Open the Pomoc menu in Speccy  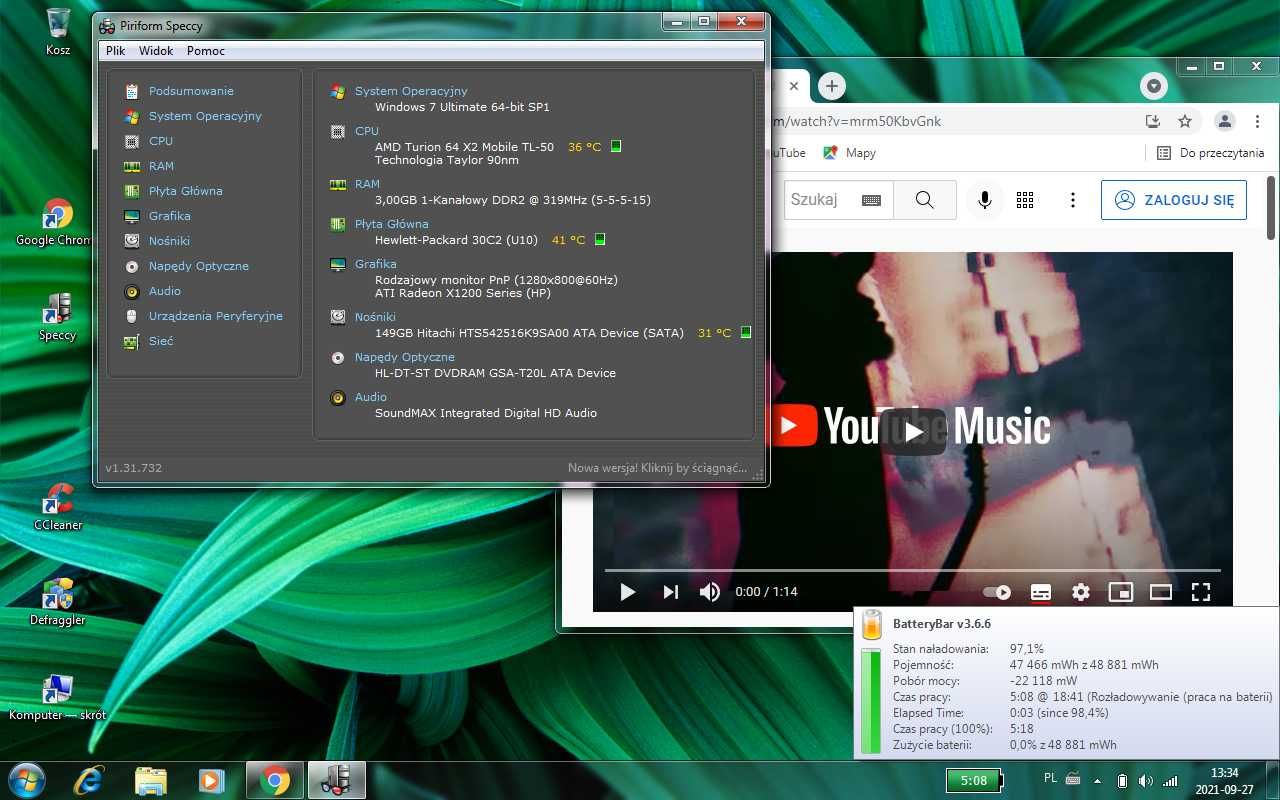[206, 51]
